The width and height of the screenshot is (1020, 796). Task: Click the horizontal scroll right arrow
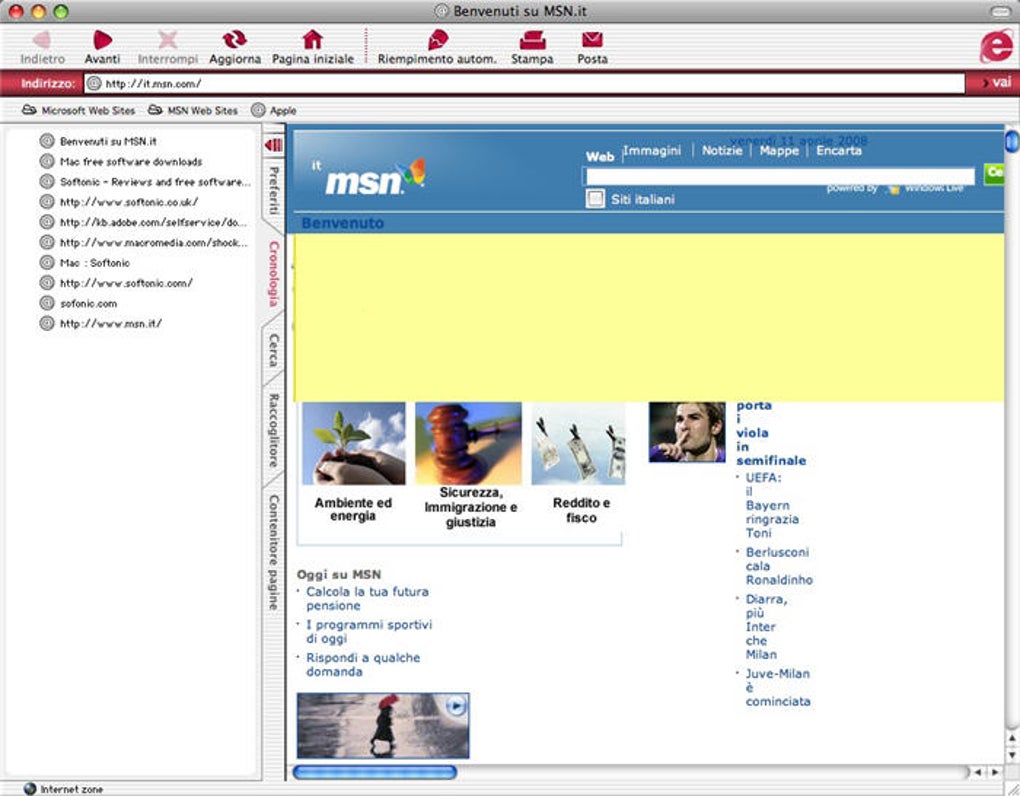tap(995, 772)
